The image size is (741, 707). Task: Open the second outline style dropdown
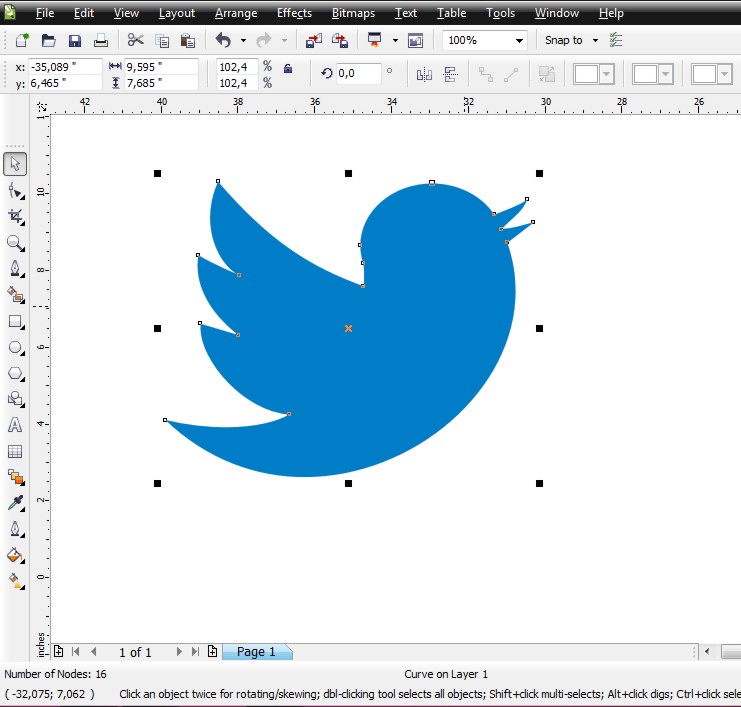click(x=665, y=74)
